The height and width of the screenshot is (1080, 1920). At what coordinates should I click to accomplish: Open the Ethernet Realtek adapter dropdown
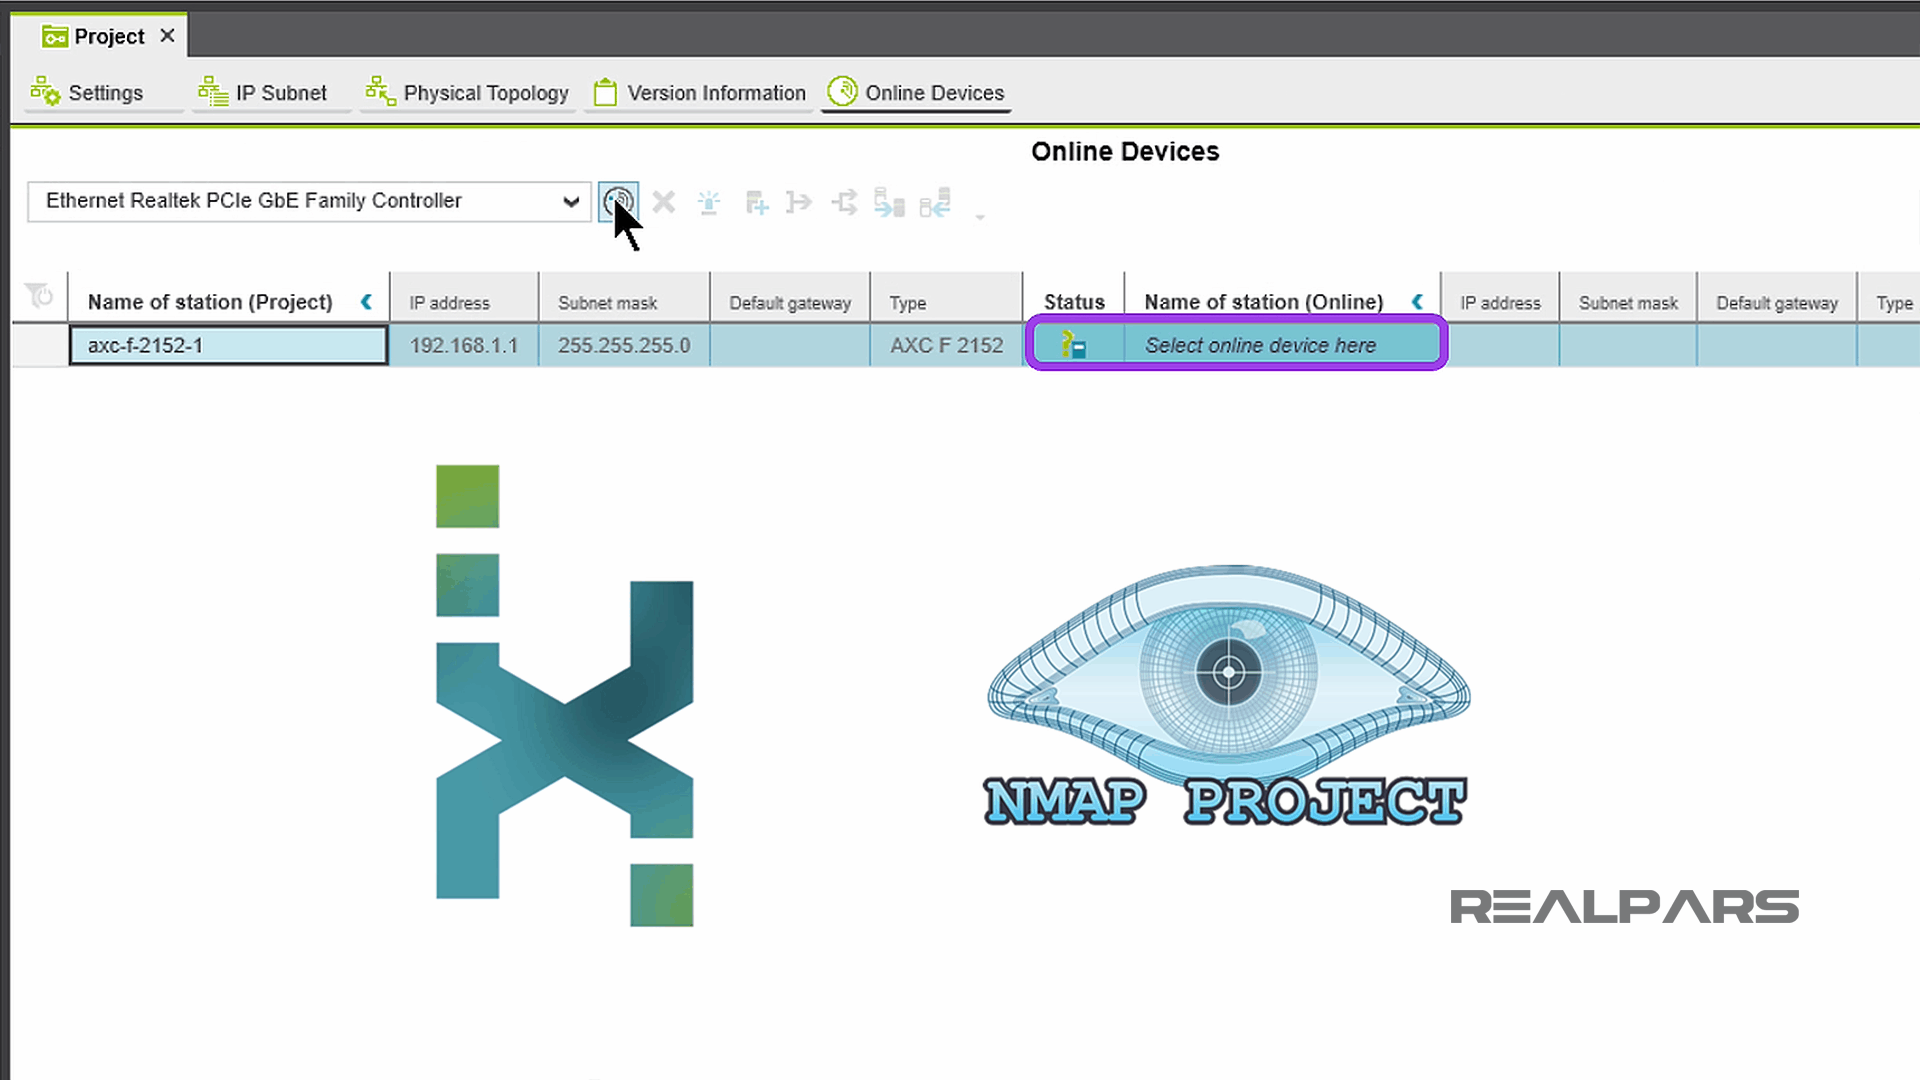571,201
